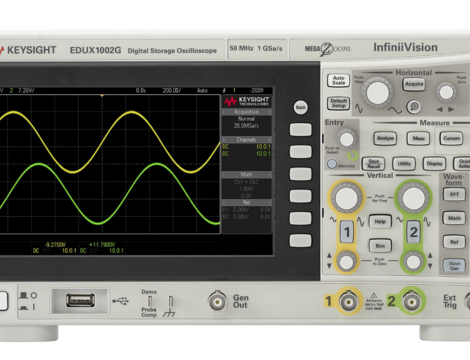Click the 'Ch1 + Ch2' math readout

(x=246, y=182)
